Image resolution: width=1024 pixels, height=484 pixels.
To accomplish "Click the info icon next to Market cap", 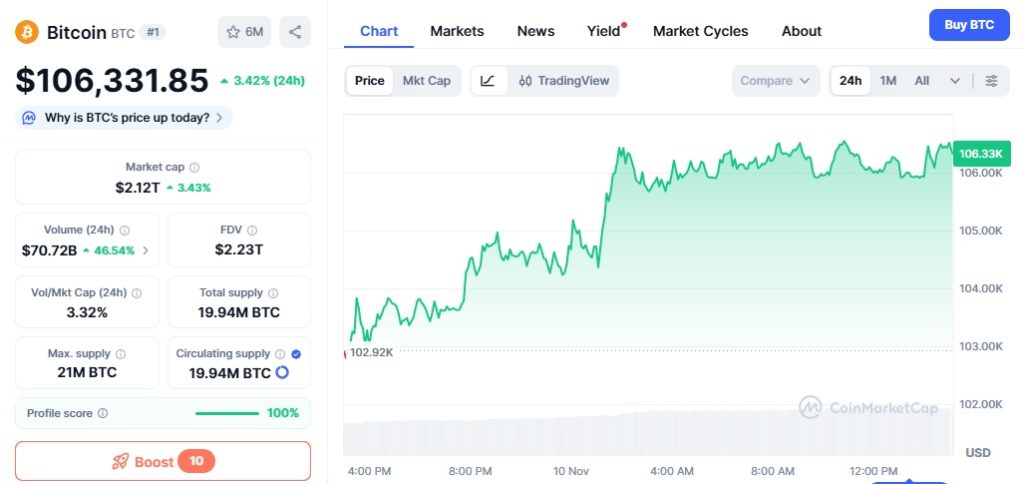I will pyautogui.click(x=194, y=168).
